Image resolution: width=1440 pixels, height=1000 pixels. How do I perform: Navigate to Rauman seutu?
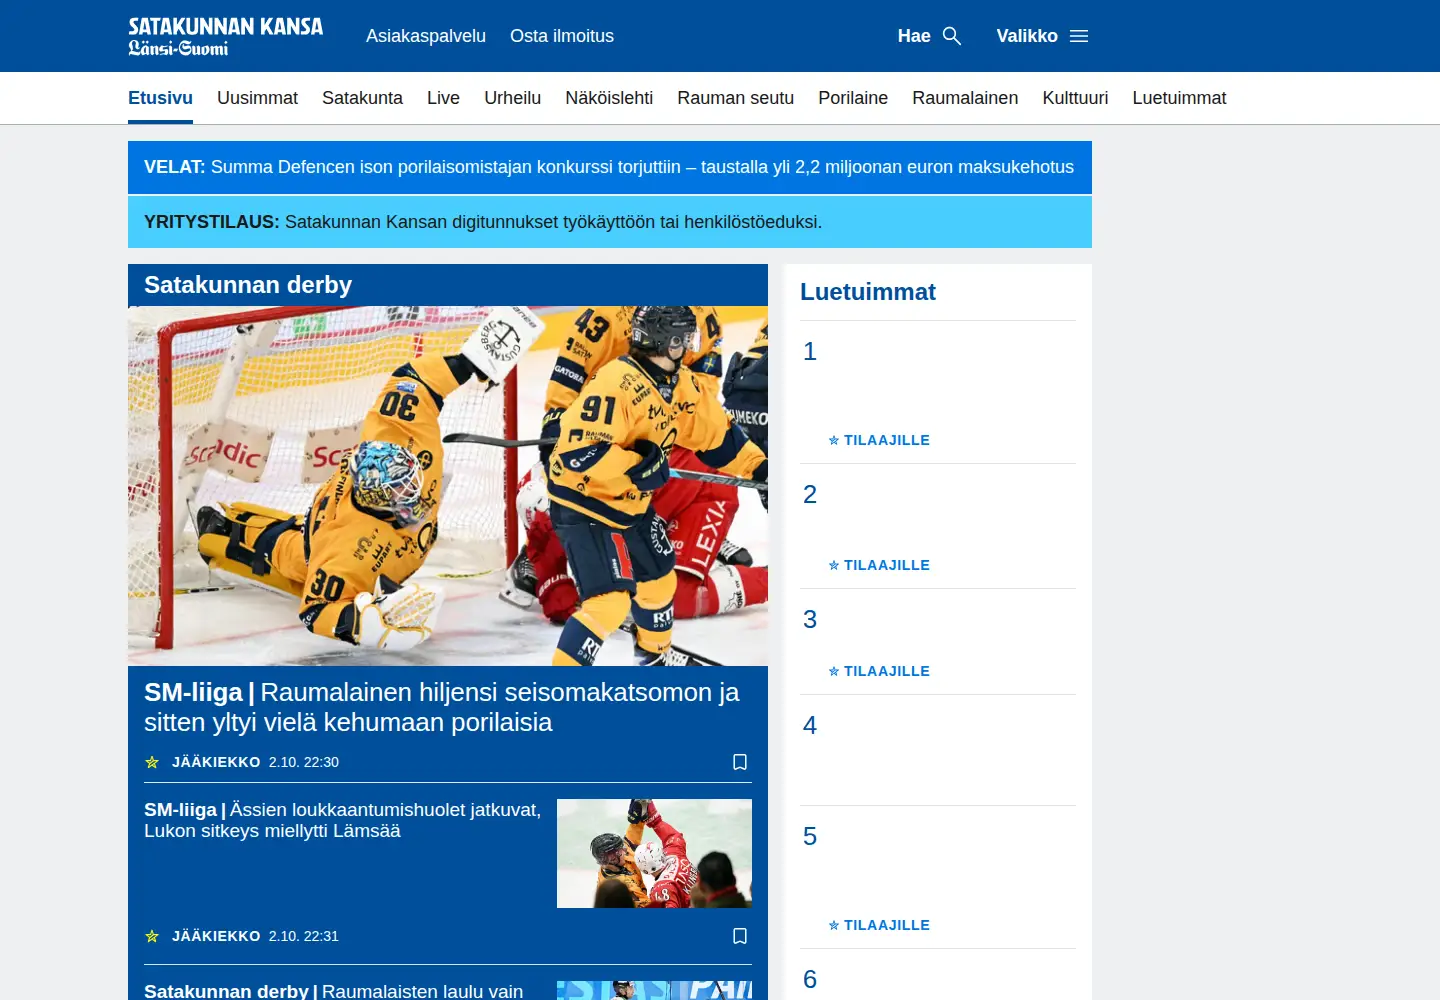[x=735, y=98]
